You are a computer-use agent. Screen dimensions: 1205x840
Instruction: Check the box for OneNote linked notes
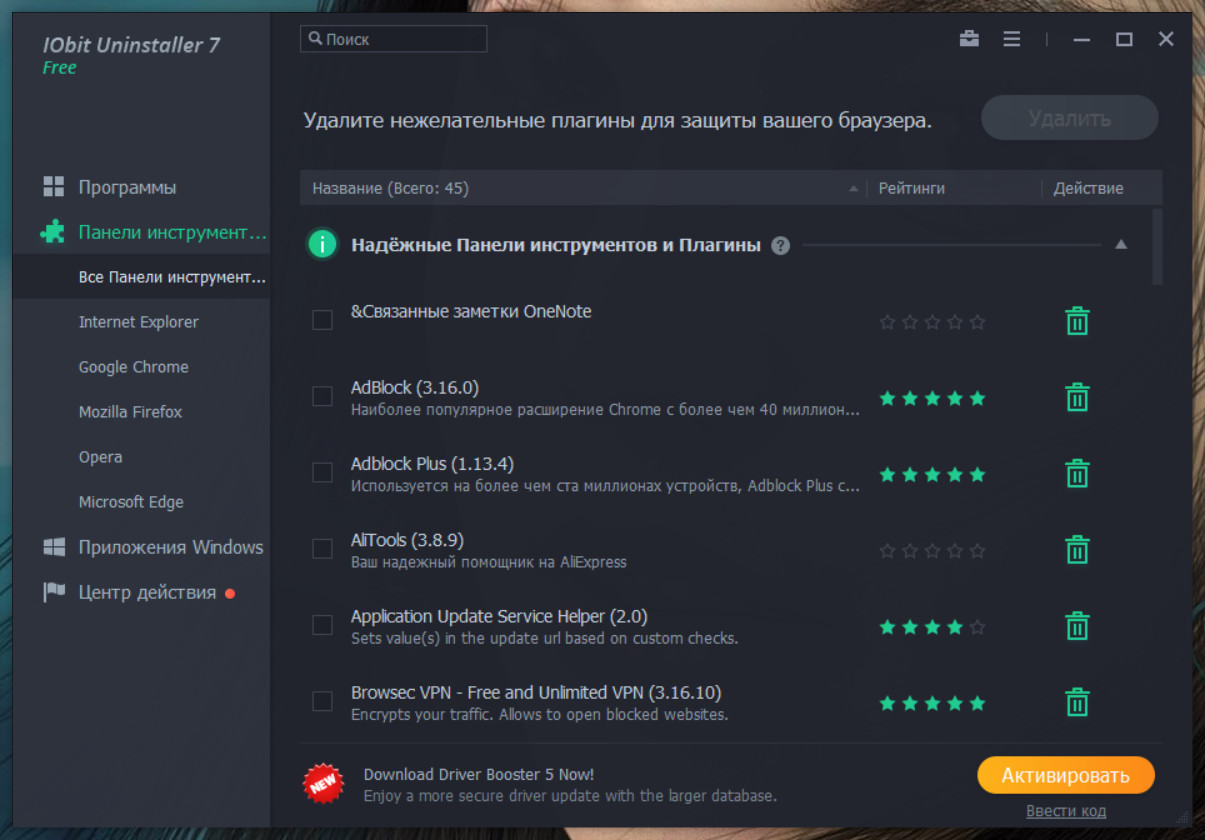(x=323, y=320)
